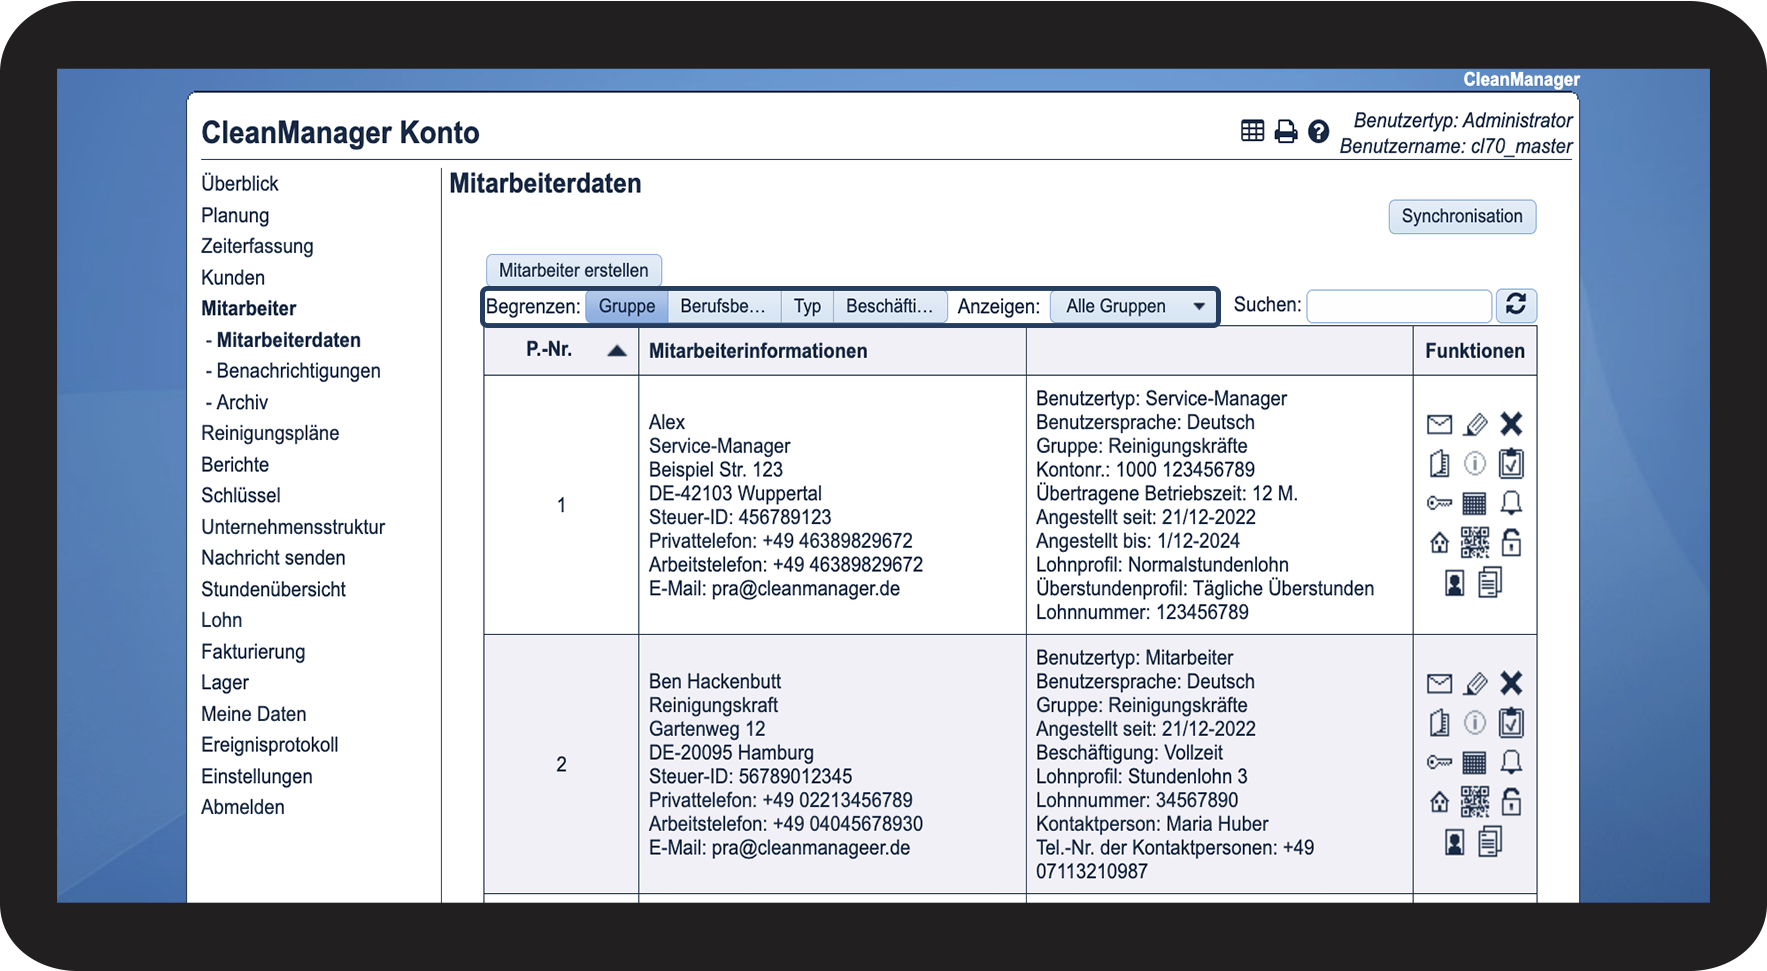Open the Alle Gruppen dropdown

point(1134,307)
